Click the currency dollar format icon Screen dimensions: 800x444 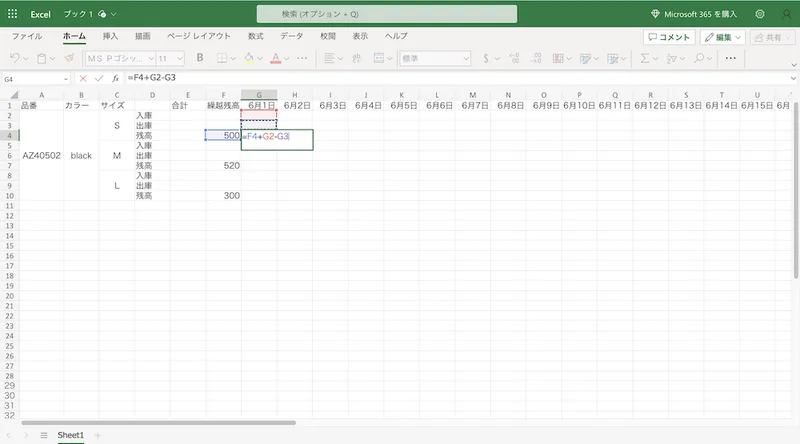click(x=486, y=58)
